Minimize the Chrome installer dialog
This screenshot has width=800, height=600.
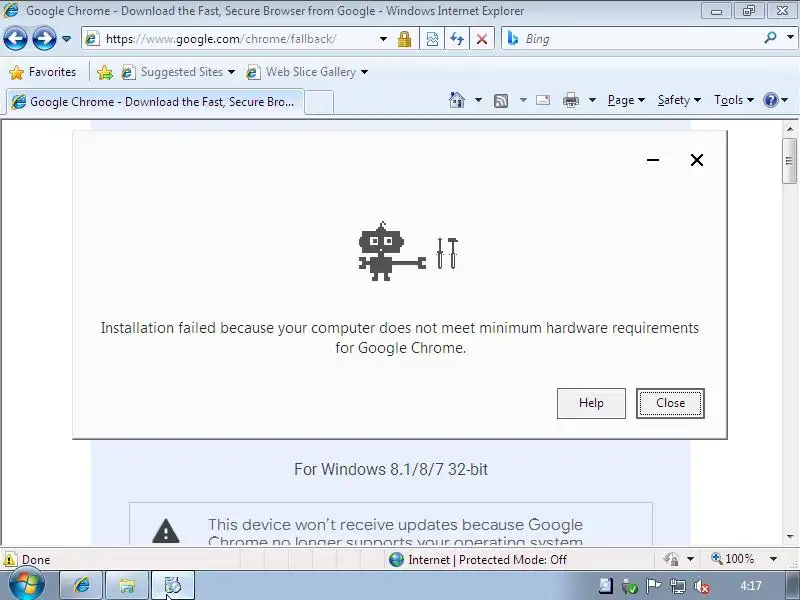(x=653, y=160)
